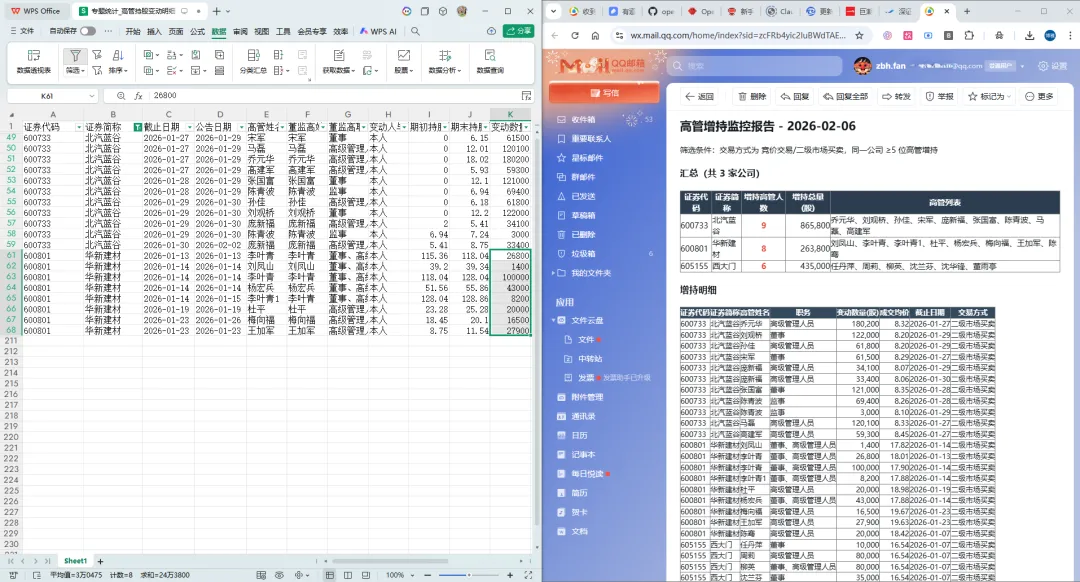Click 返回 back button in mail view
The height and width of the screenshot is (582, 1080).
pyautogui.click(x=699, y=96)
